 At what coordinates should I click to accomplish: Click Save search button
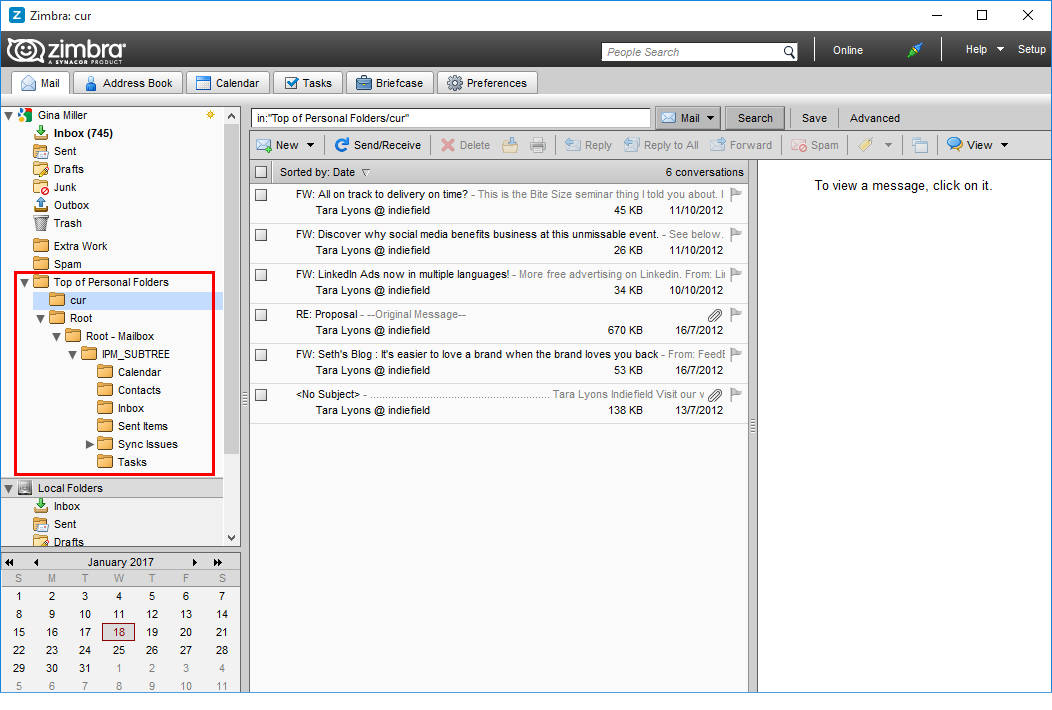814,118
